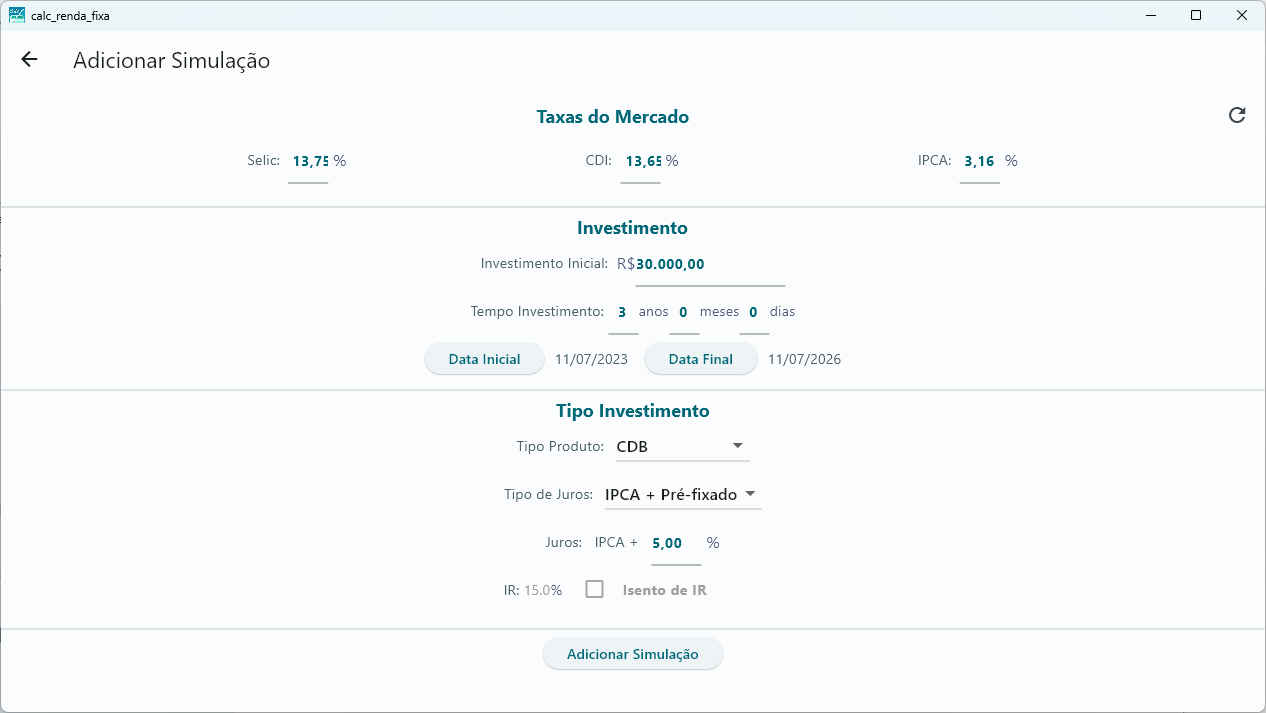Enable the Isento de IR checkbox
Viewport: 1266px width, 713px height.
[595, 589]
